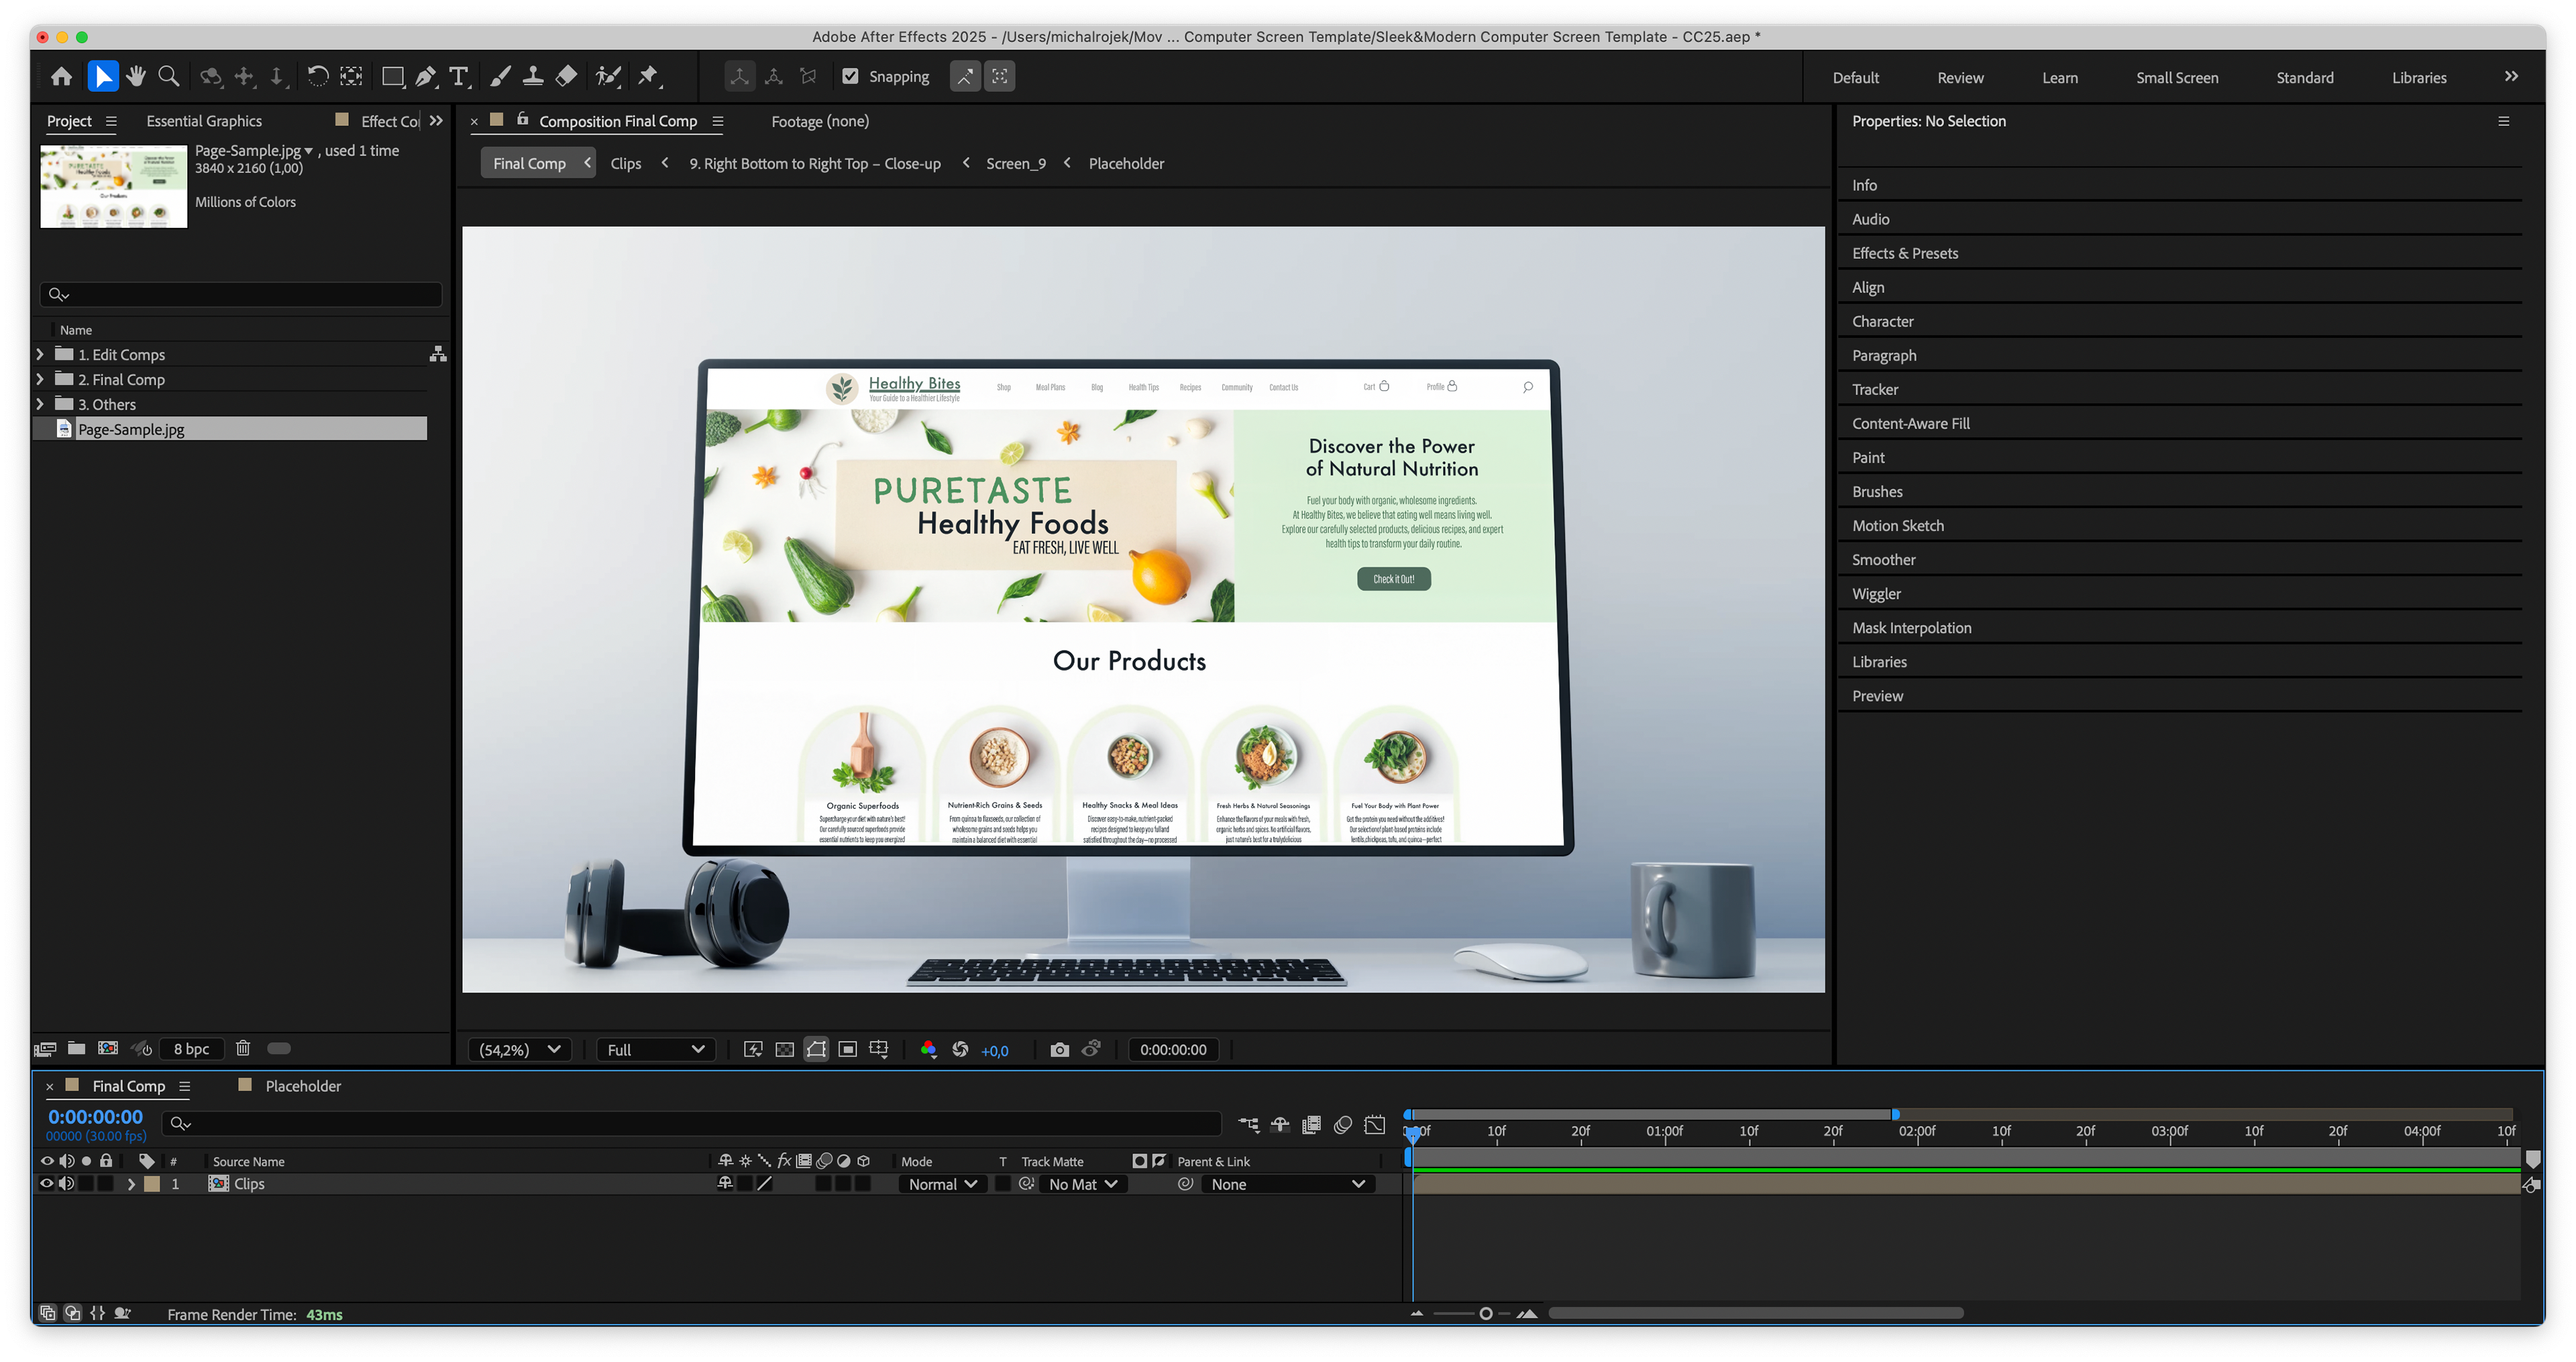Image resolution: width=2576 pixels, height=1362 pixels.
Task: Disable the Snapping checkbox
Action: 851,77
